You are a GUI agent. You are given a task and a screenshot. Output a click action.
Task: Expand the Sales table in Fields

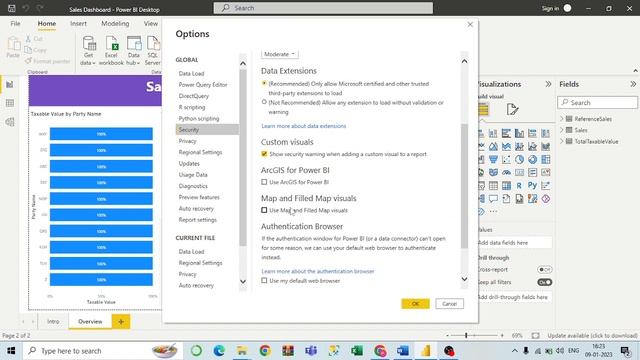click(x=562, y=130)
